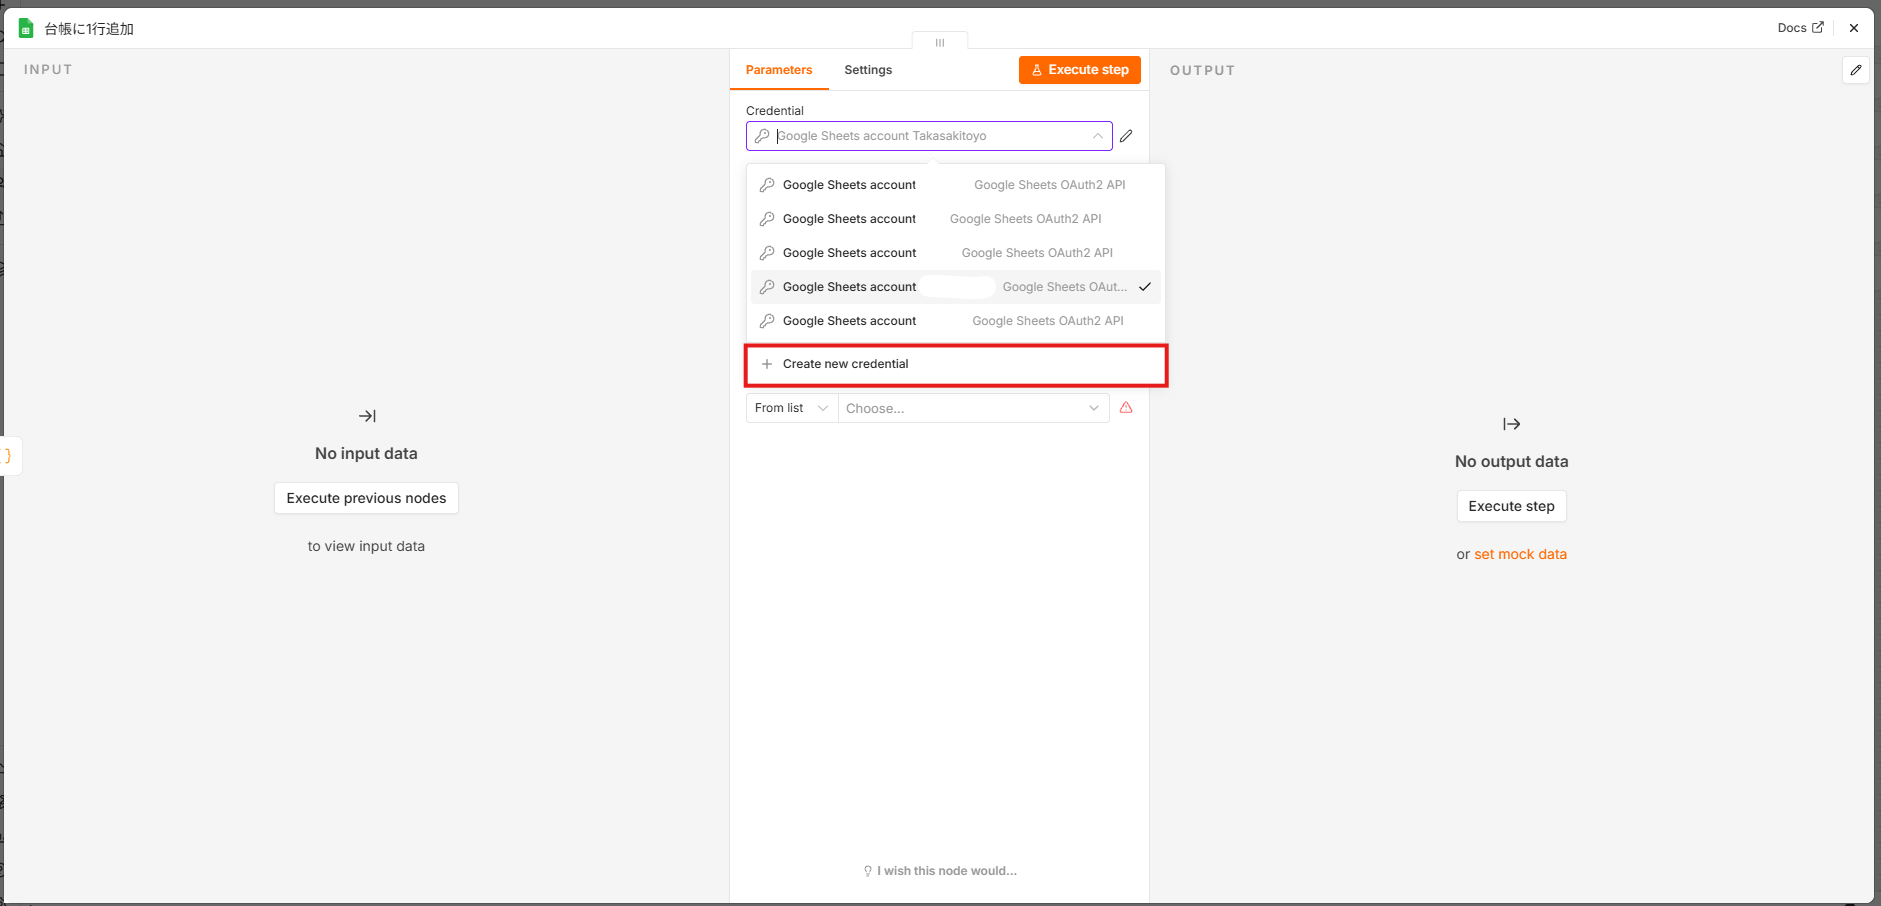1881x906 pixels.
Task: Select the currently checked Google Sheets account
Action: (x=955, y=287)
